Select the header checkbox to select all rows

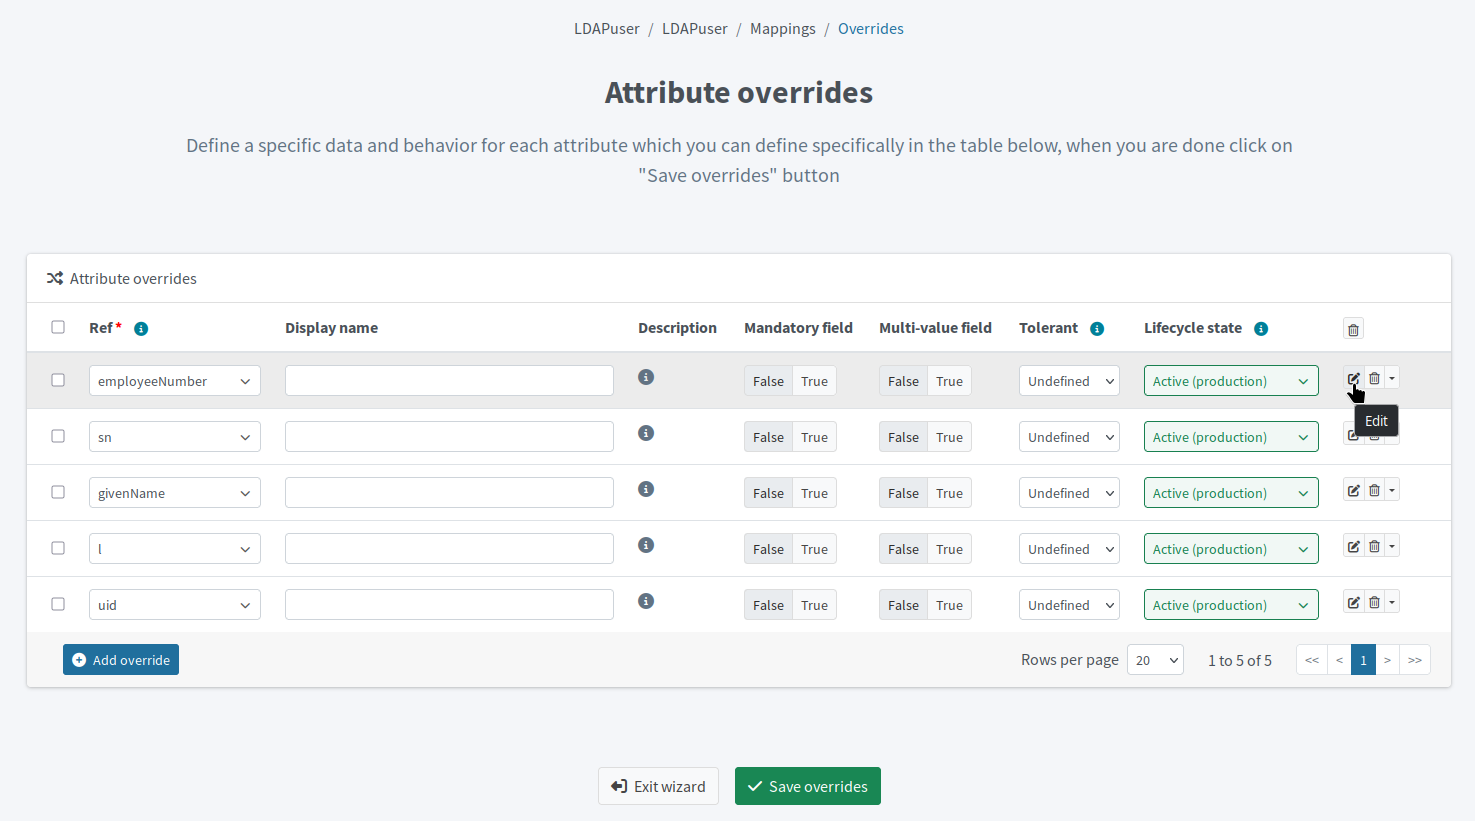tap(57, 327)
